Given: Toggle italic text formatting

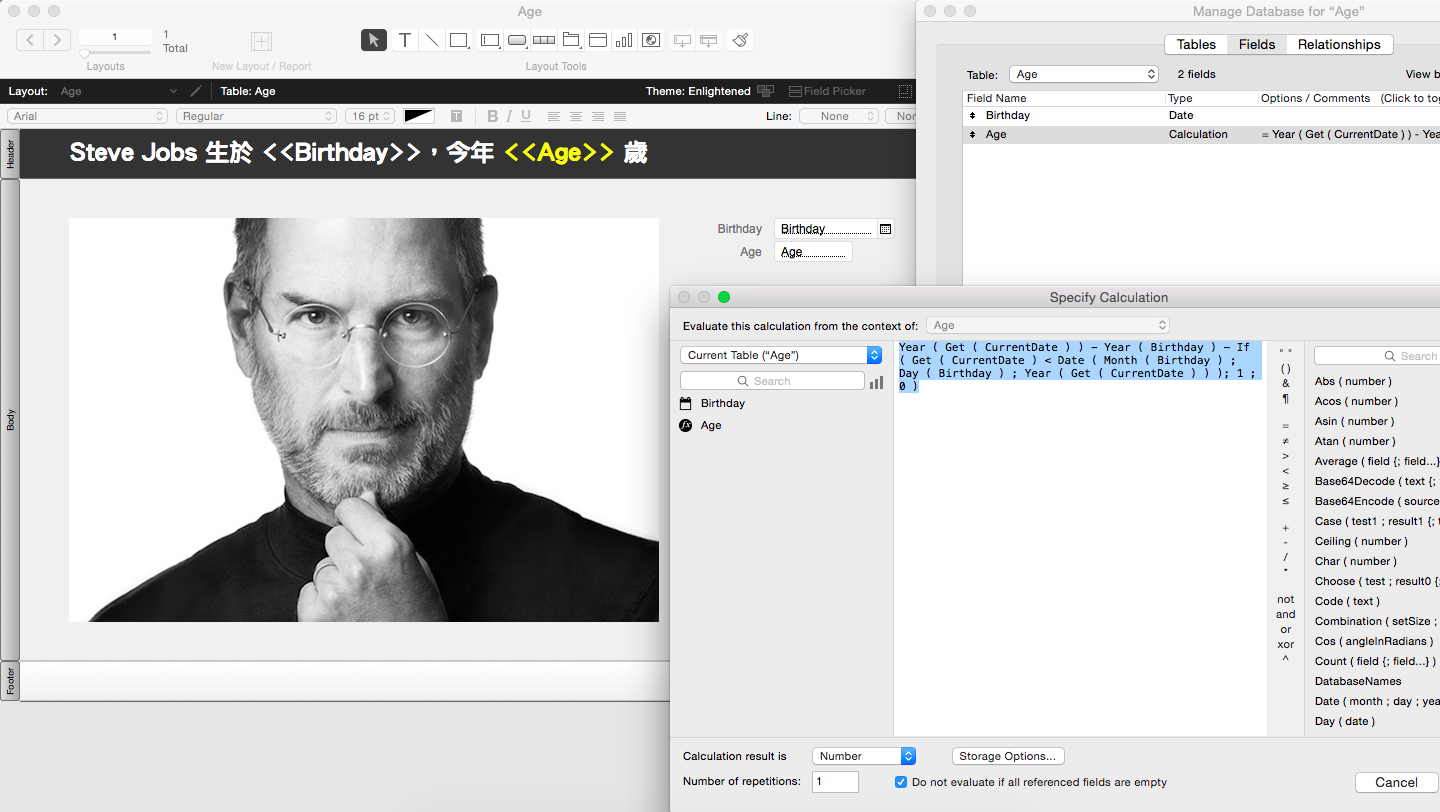Looking at the screenshot, I should [x=508, y=116].
